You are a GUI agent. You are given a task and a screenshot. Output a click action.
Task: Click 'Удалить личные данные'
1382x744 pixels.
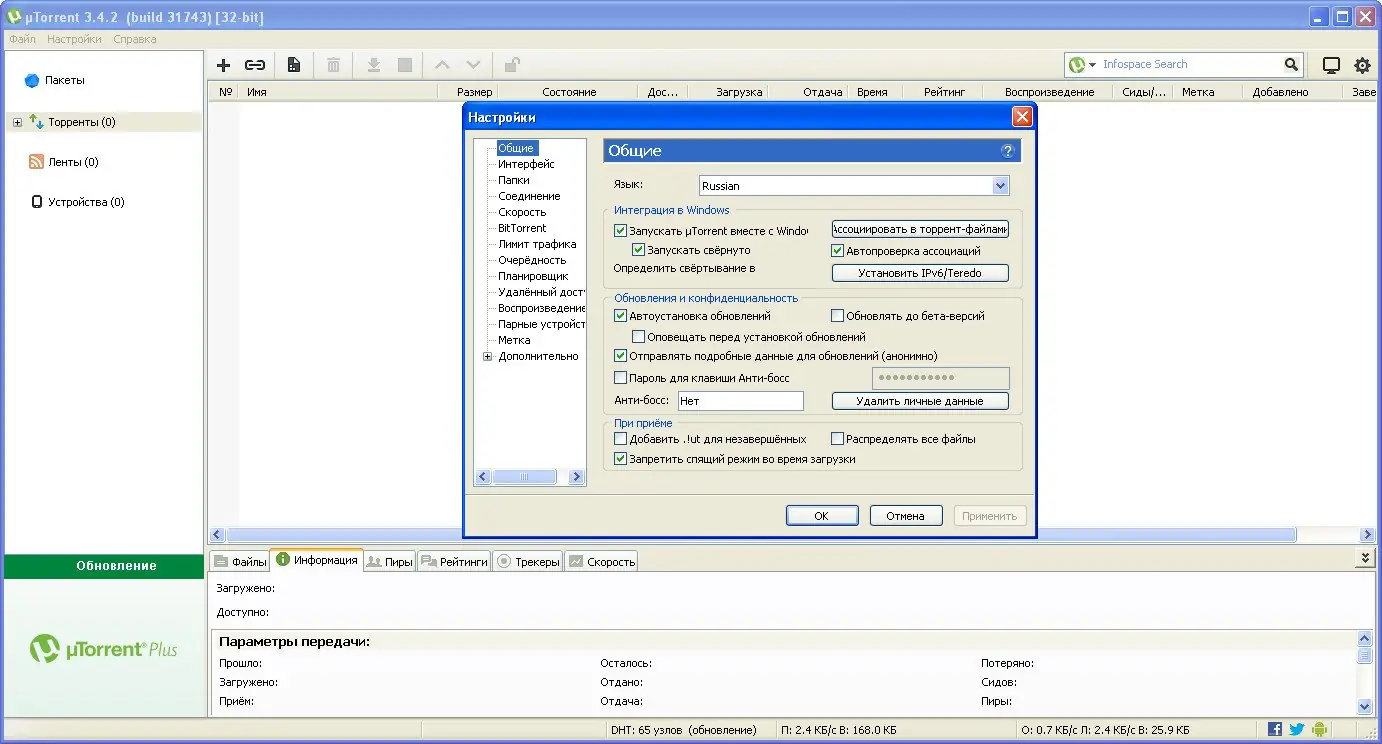pos(919,400)
